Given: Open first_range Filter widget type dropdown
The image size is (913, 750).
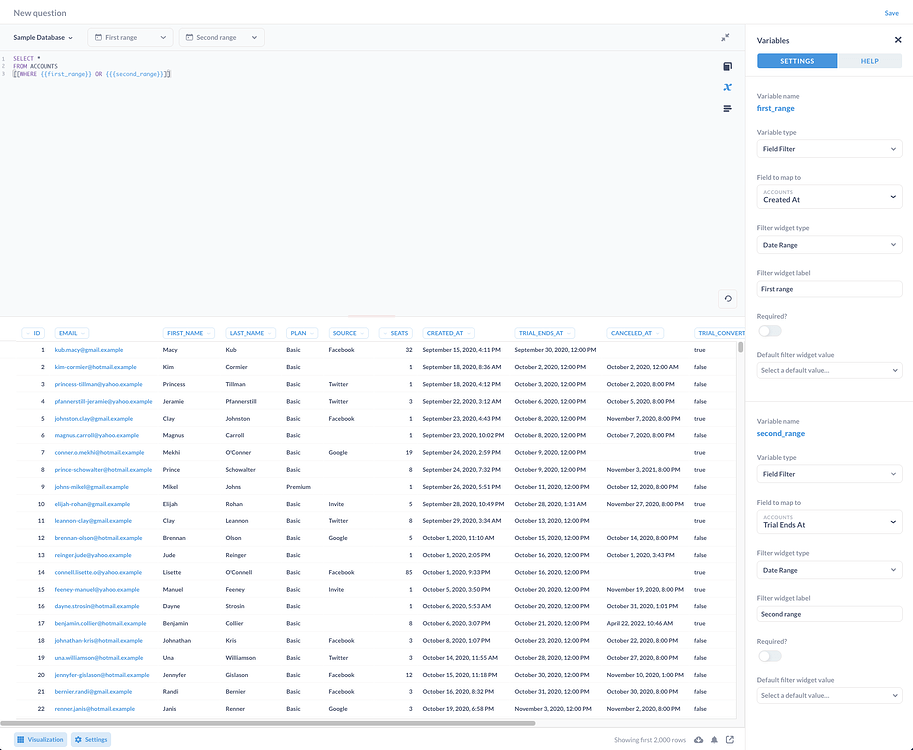Looking at the screenshot, I should coord(829,245).
